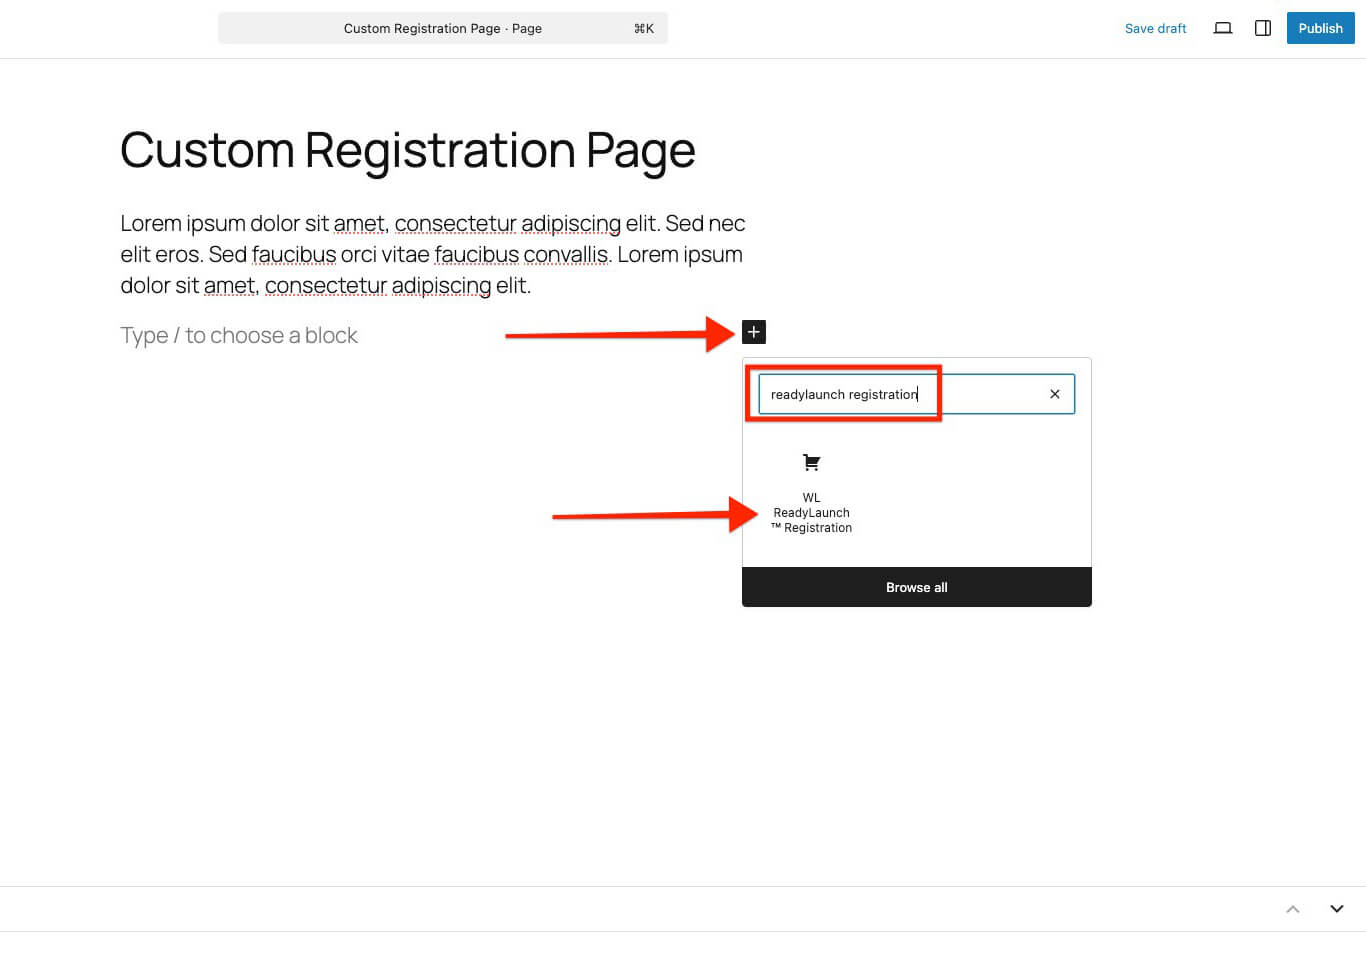The image size is (1366, 955).
Task: Collapse the bottom panel with up chevron
Action: [1293, 909]
